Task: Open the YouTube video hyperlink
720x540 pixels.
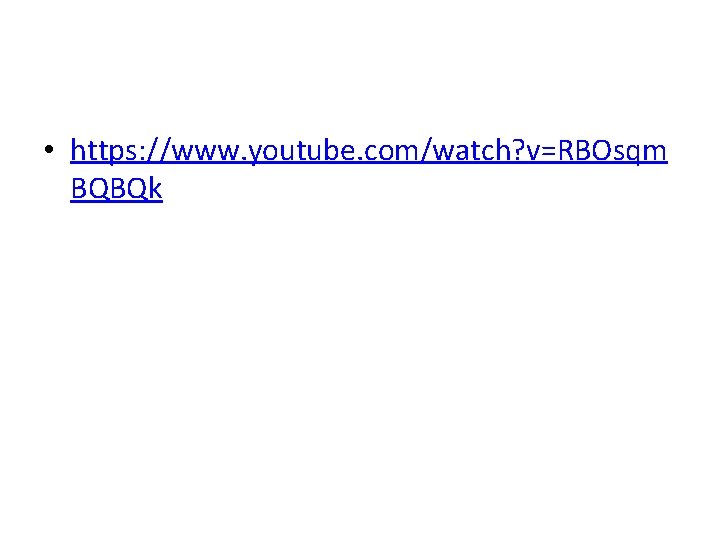Action: (369, 151)
